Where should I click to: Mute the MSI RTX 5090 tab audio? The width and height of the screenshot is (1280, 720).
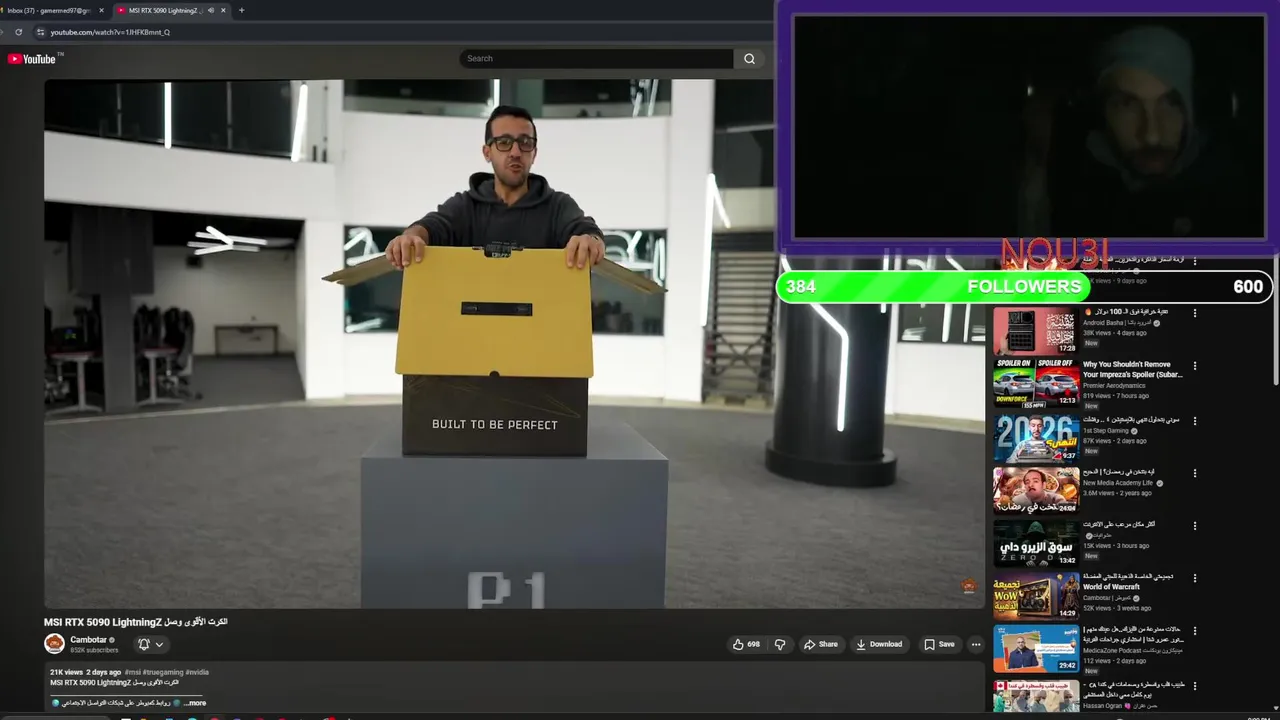pyautogui.click(x=210, y=10)
